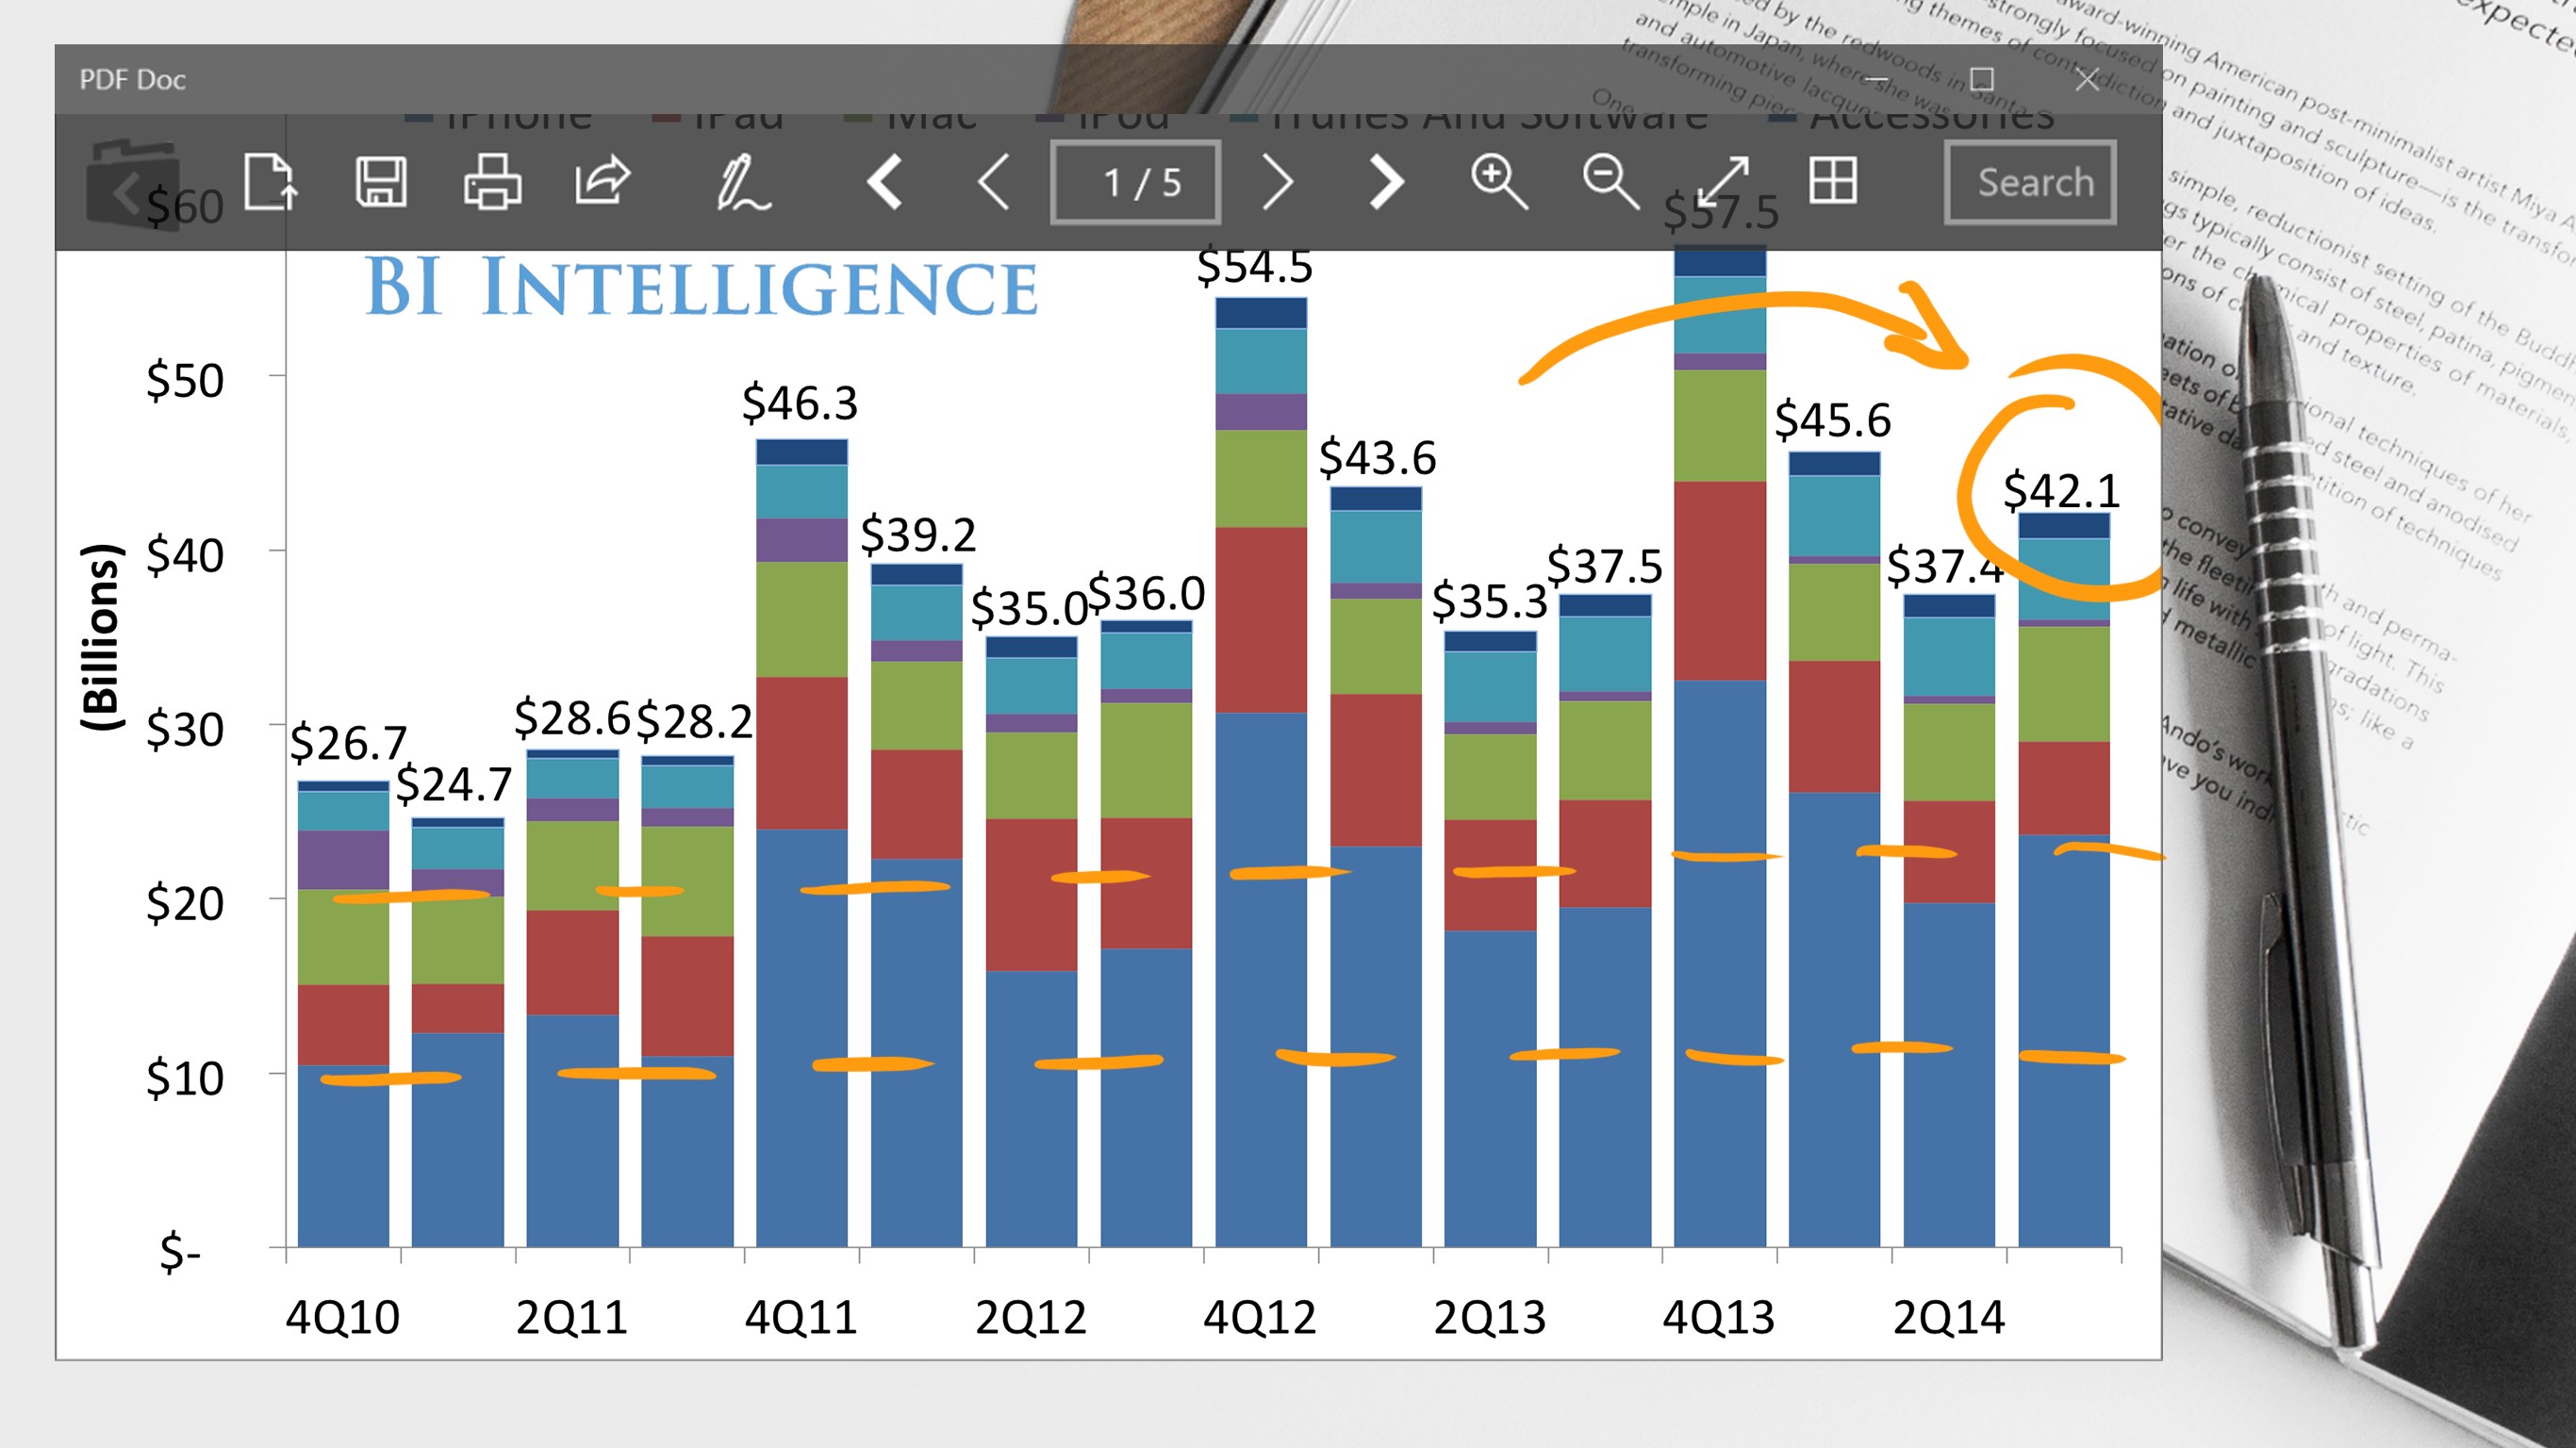Click the zoom out magnifier icon

(1609, 182)
